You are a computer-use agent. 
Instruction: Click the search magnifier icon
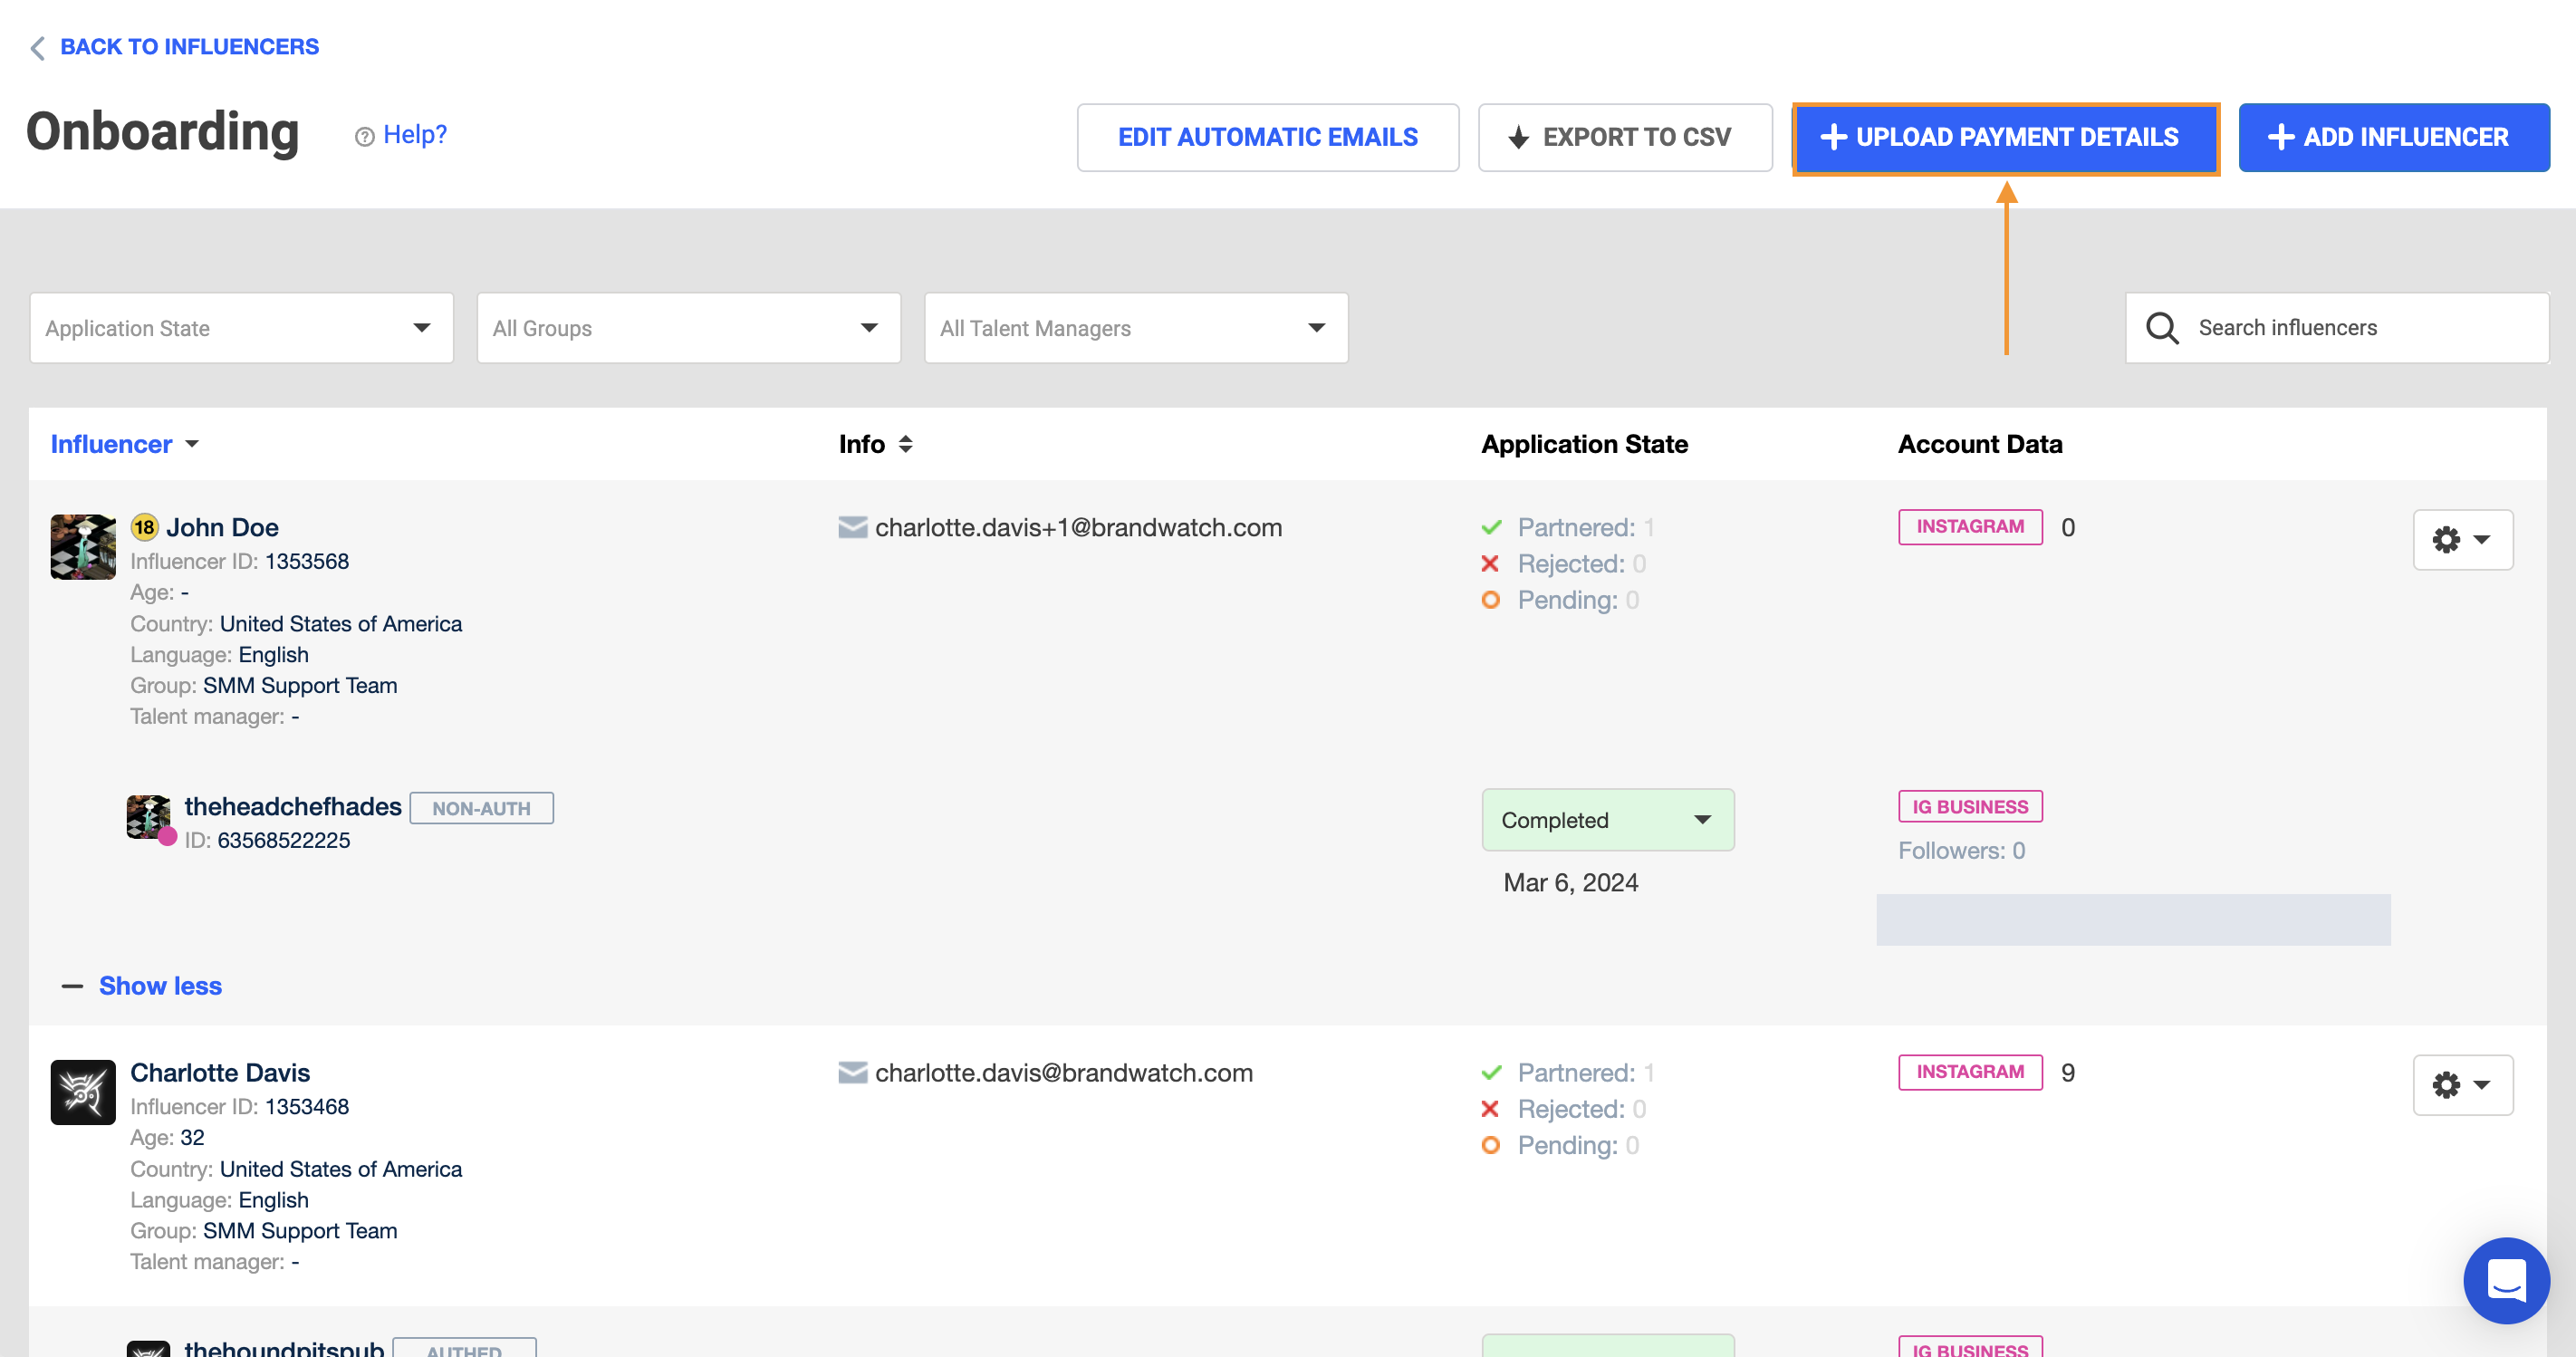(2162, 328)
